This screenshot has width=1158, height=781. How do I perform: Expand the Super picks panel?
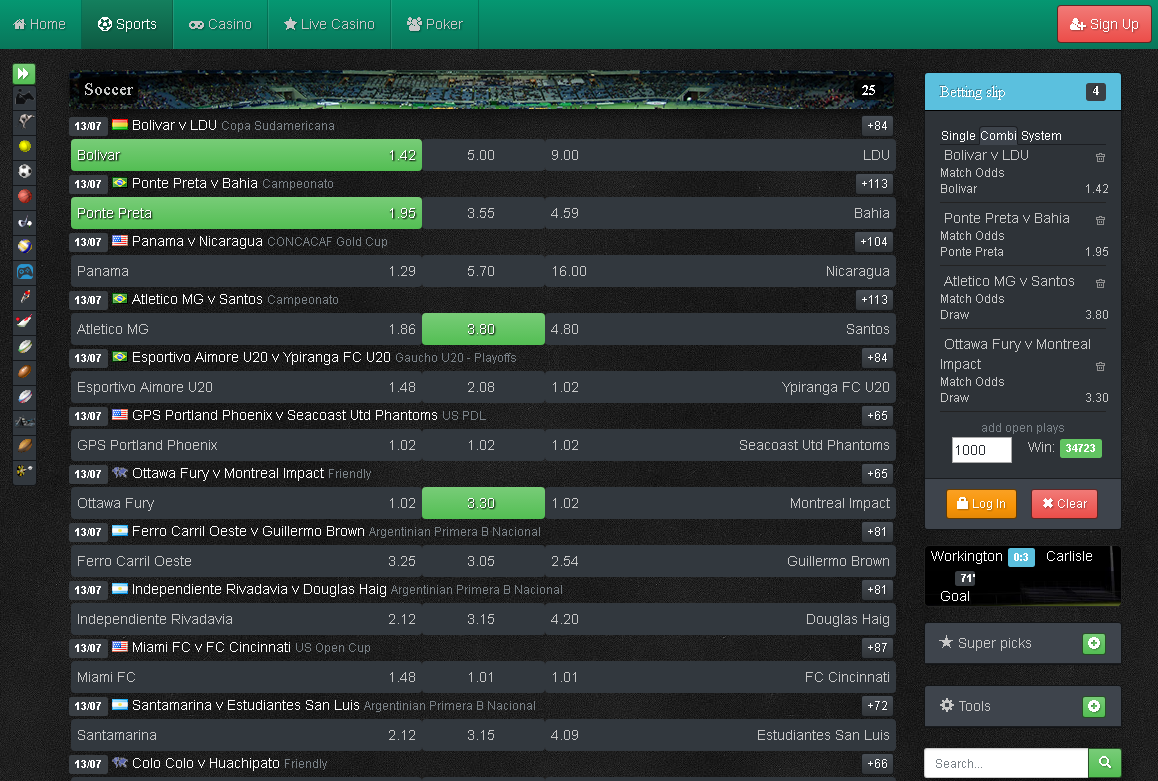[1094, 643]
